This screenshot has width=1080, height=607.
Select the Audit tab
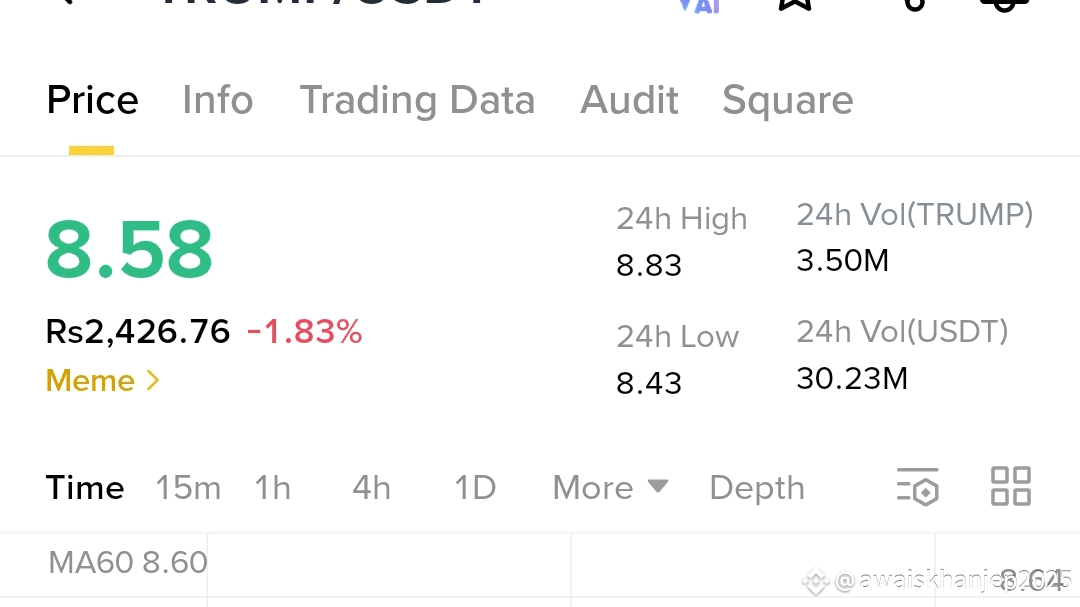click(629, 100)
